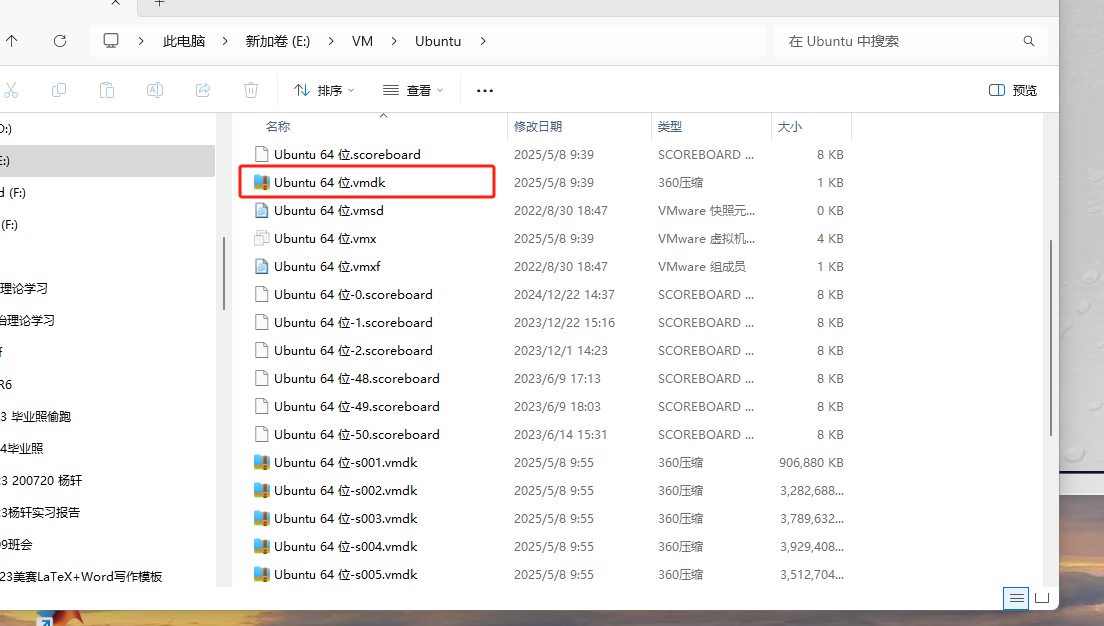The width and height of the screenshot is (1104, 626).
Task: Select 杨轩实习报告 folder in sidebar
Action: (40, 513)
